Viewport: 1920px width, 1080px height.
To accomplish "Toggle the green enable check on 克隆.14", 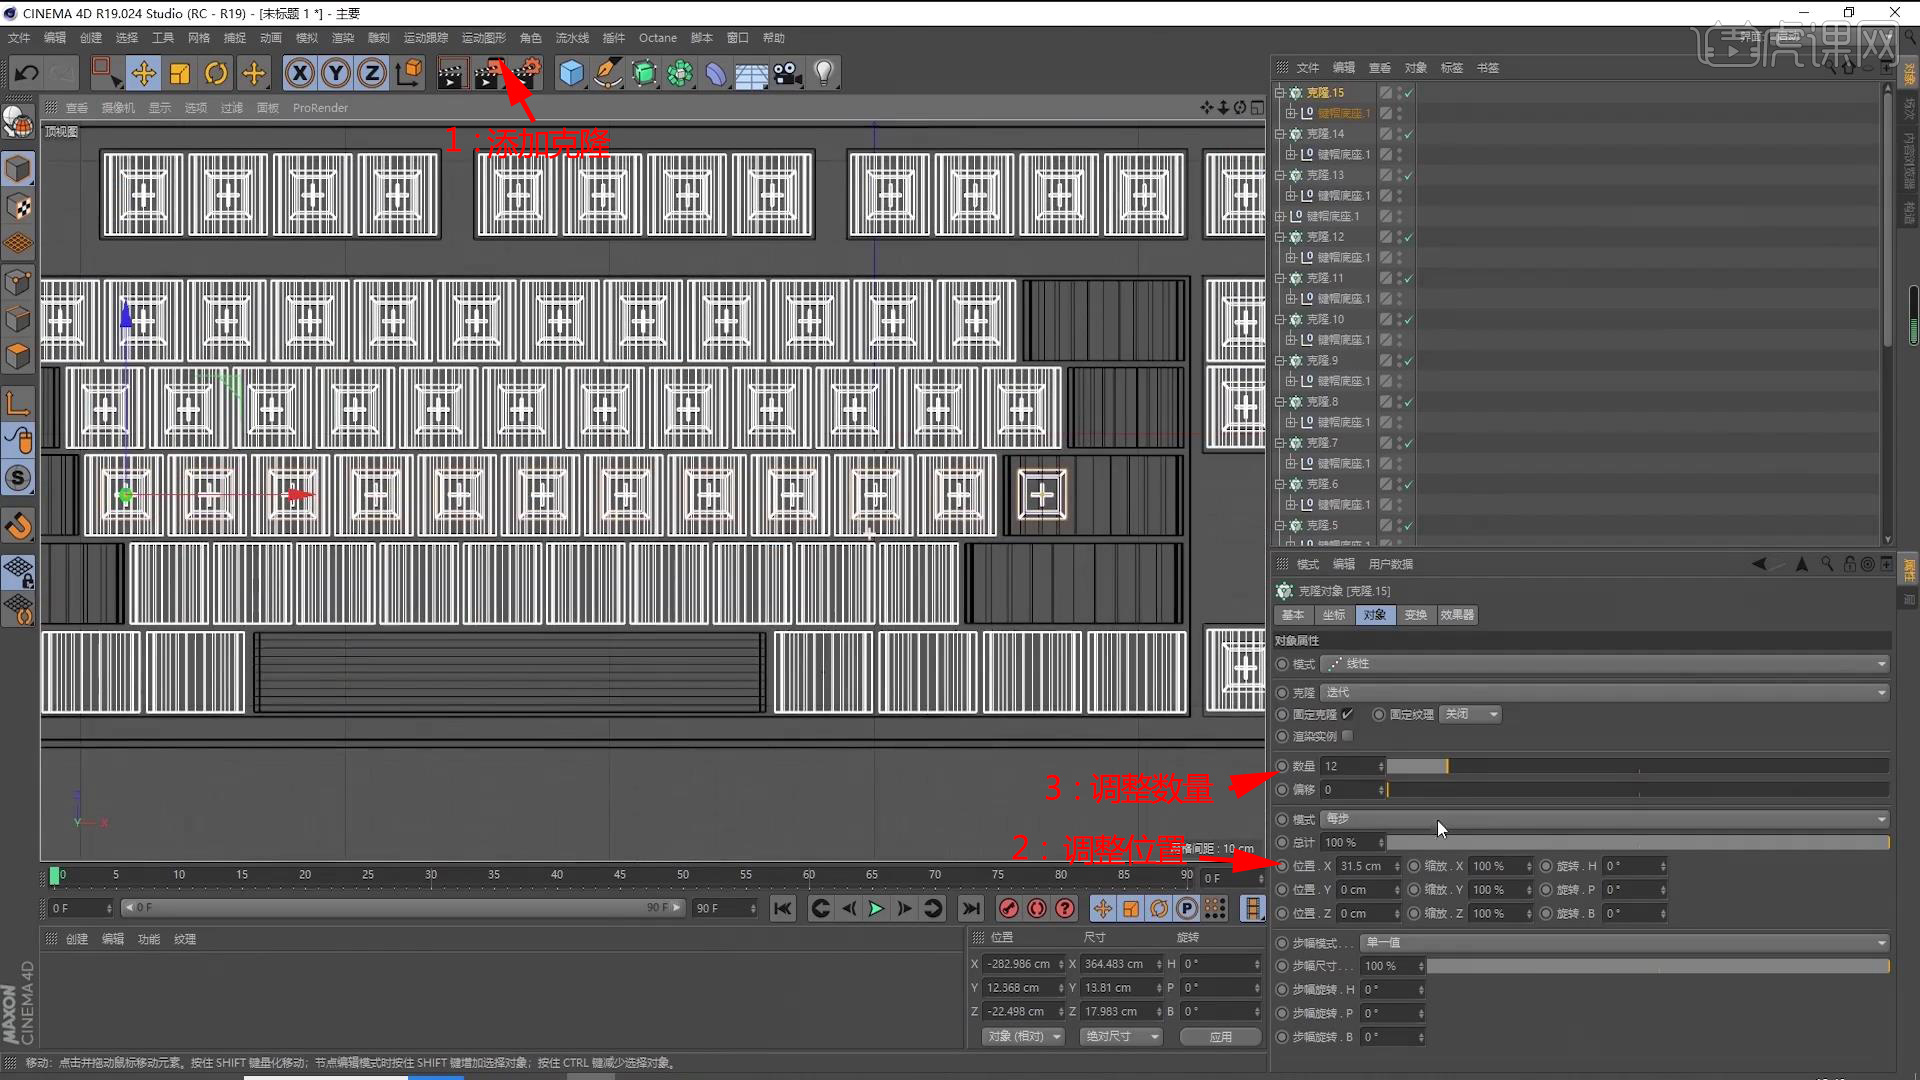I will coord(1408,134).
